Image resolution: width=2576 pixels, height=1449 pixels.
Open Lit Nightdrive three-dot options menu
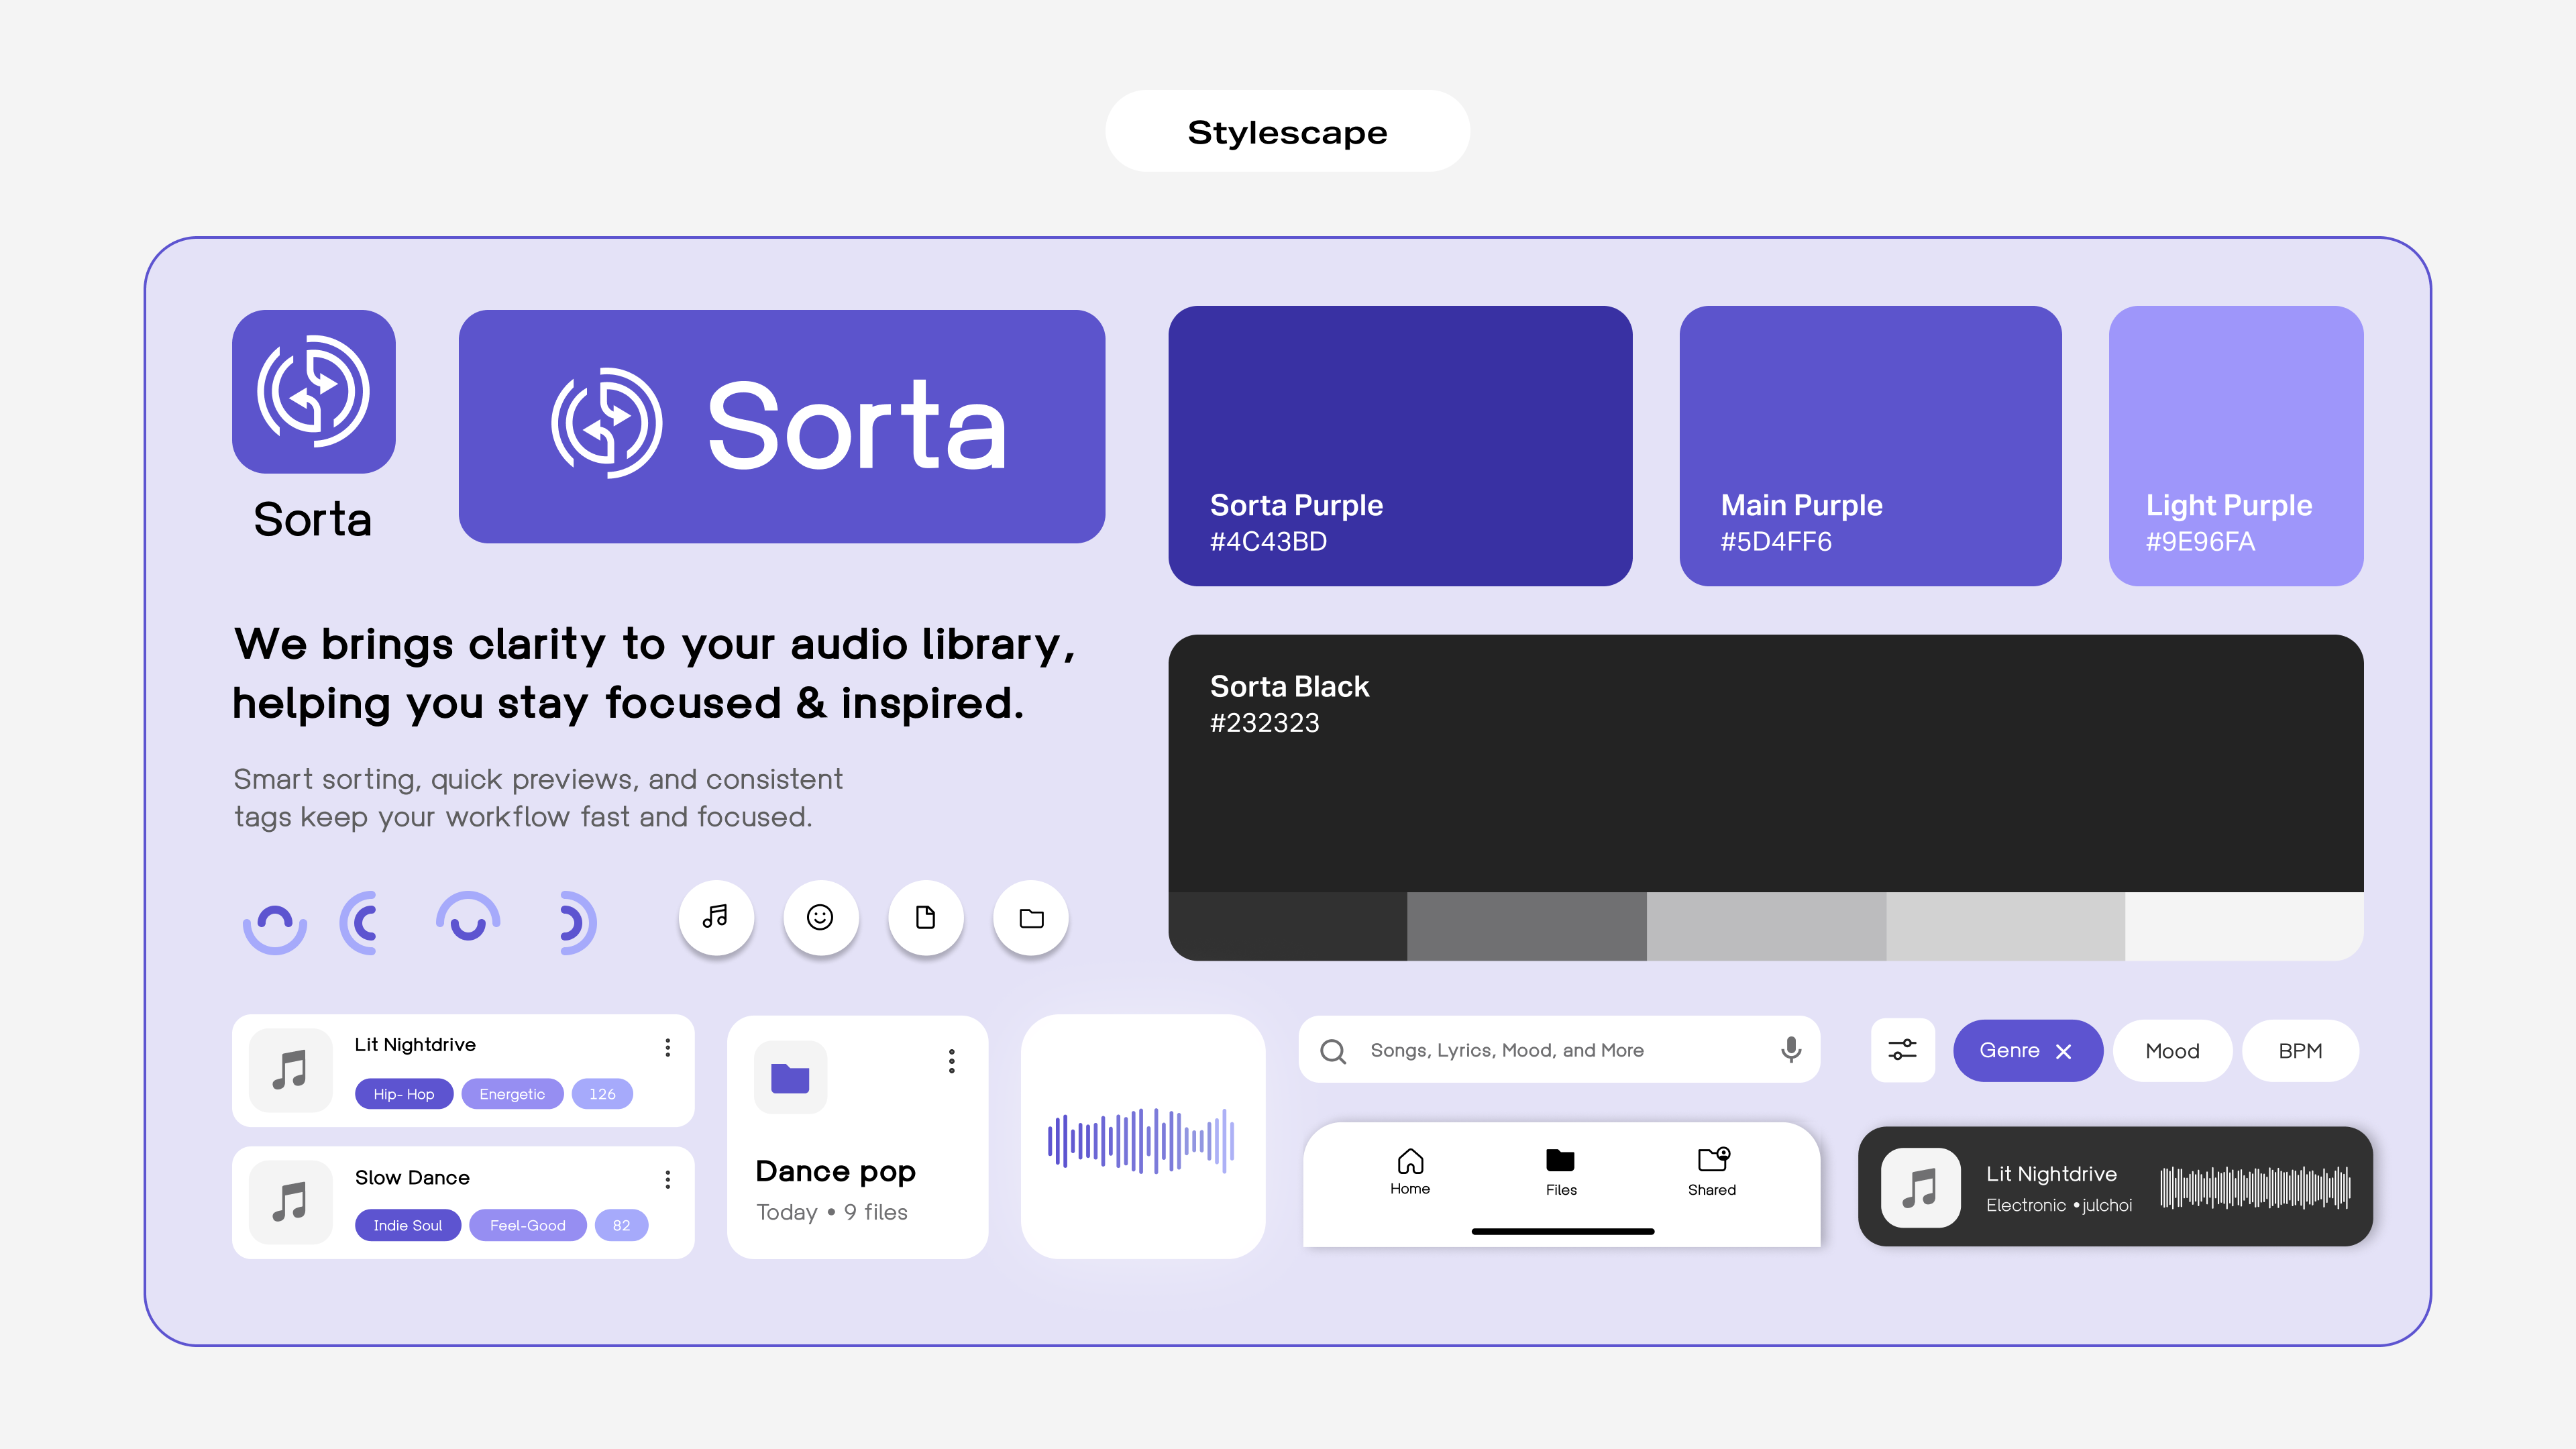(667, 1047)
